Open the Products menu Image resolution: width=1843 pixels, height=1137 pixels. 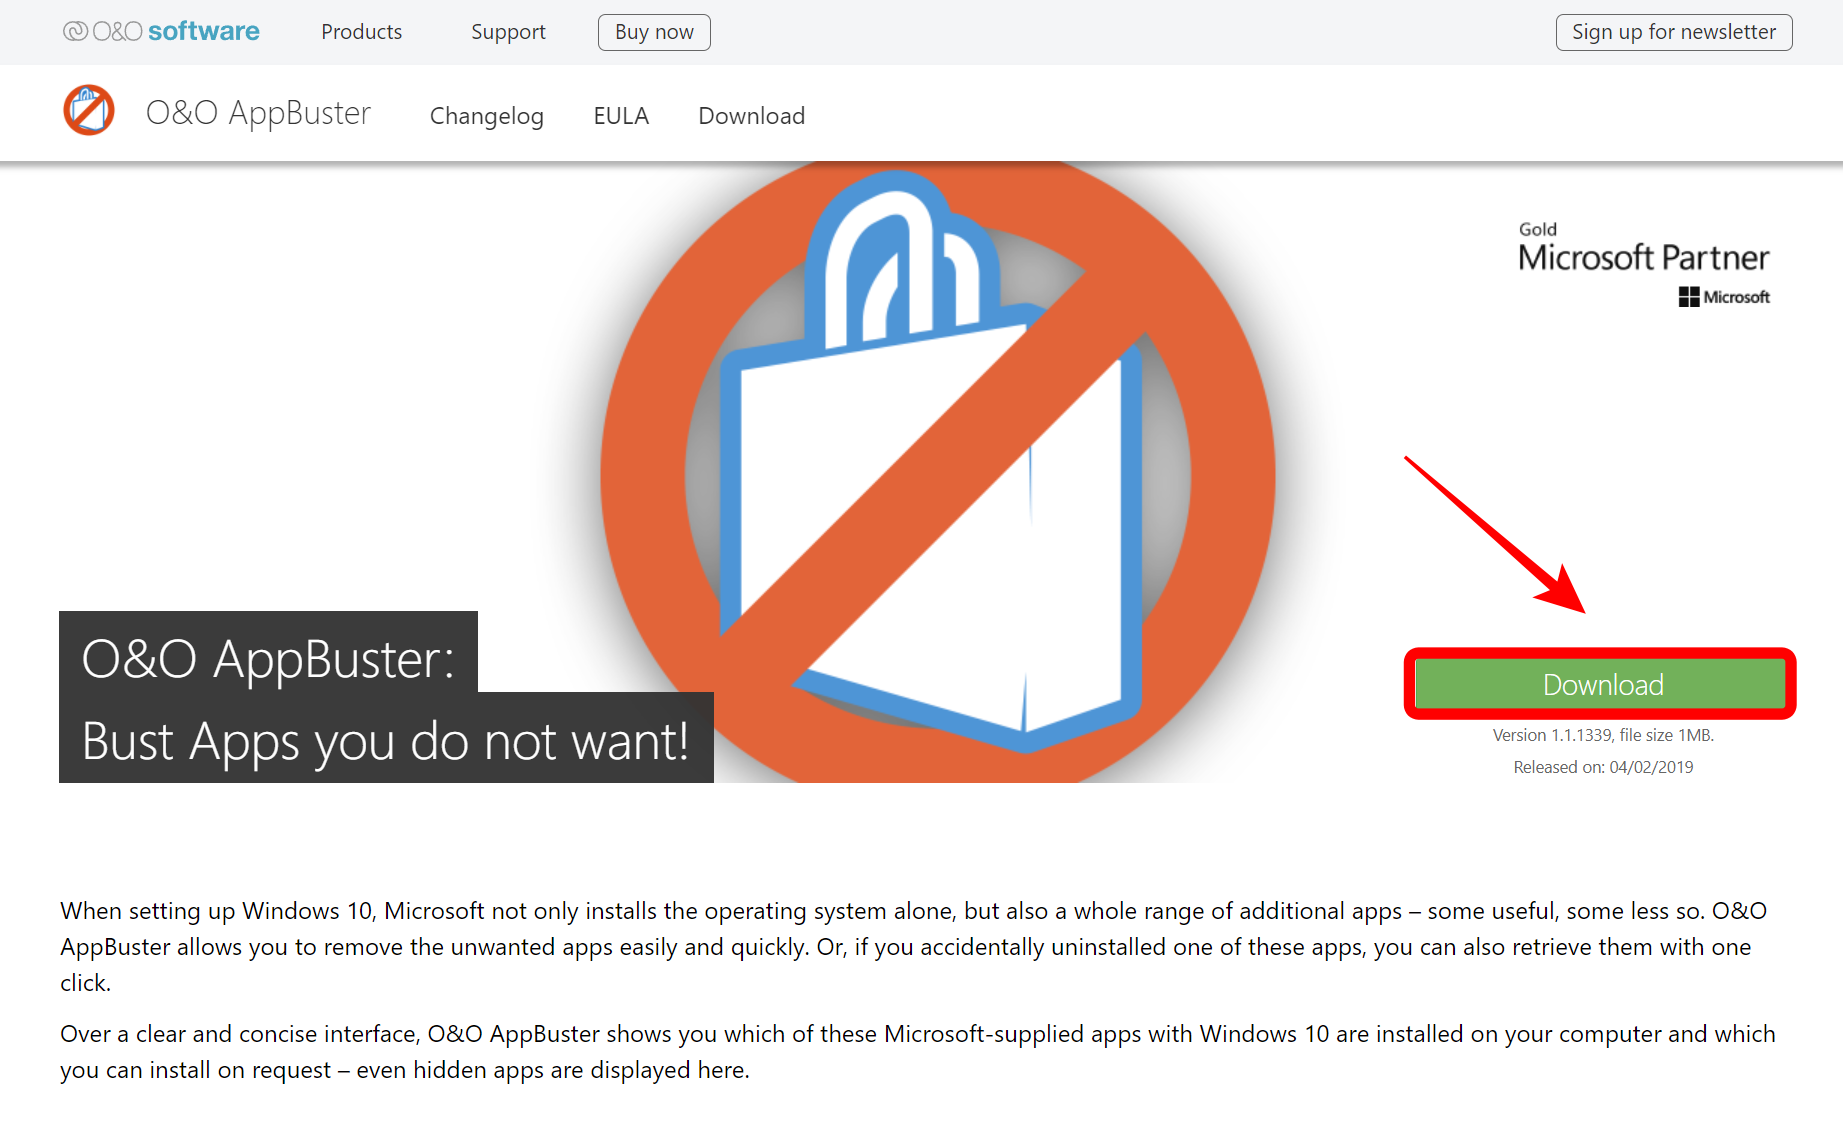click(361, 32)
